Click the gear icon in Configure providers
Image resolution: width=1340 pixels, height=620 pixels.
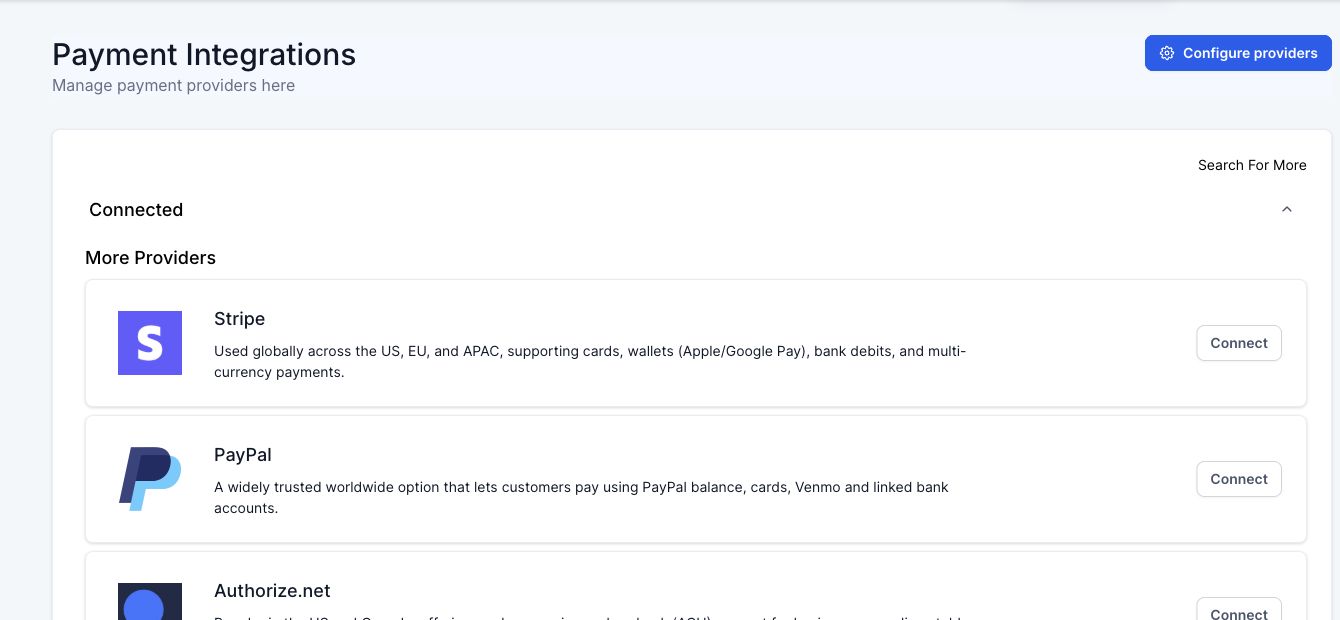pos(1166,53)
